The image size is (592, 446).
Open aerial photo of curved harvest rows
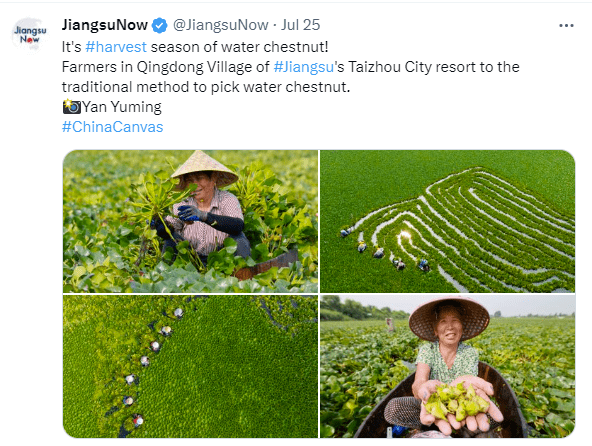pyautogui.click(x=447, y=221)
